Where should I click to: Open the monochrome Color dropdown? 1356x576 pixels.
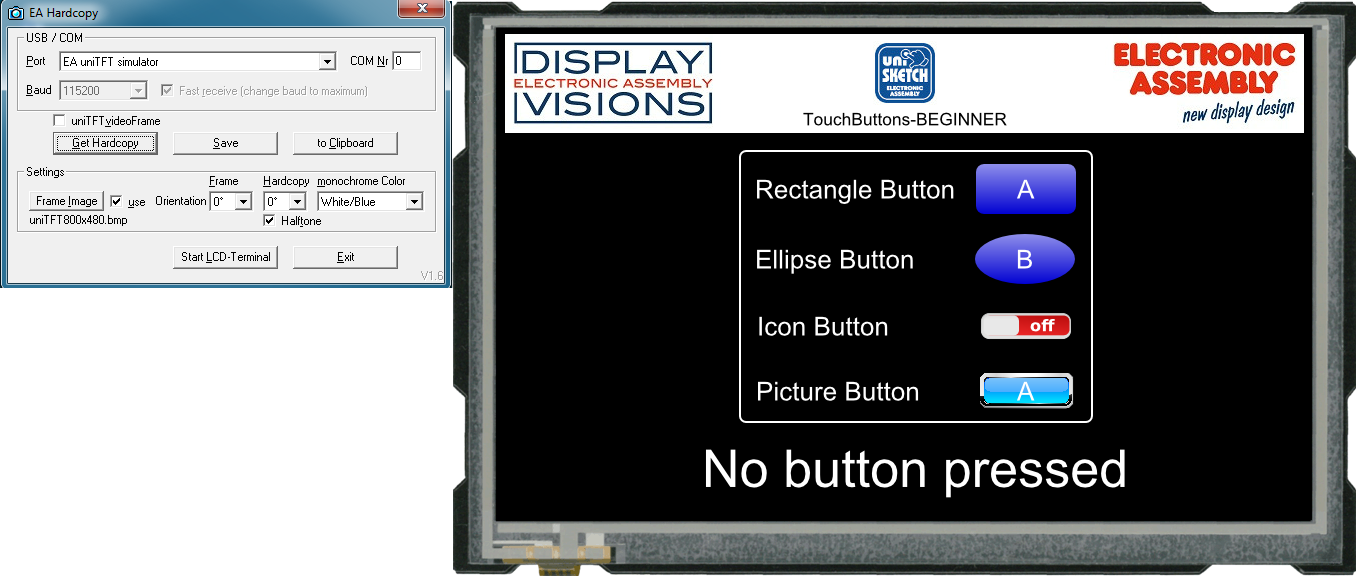click(413, 202)
